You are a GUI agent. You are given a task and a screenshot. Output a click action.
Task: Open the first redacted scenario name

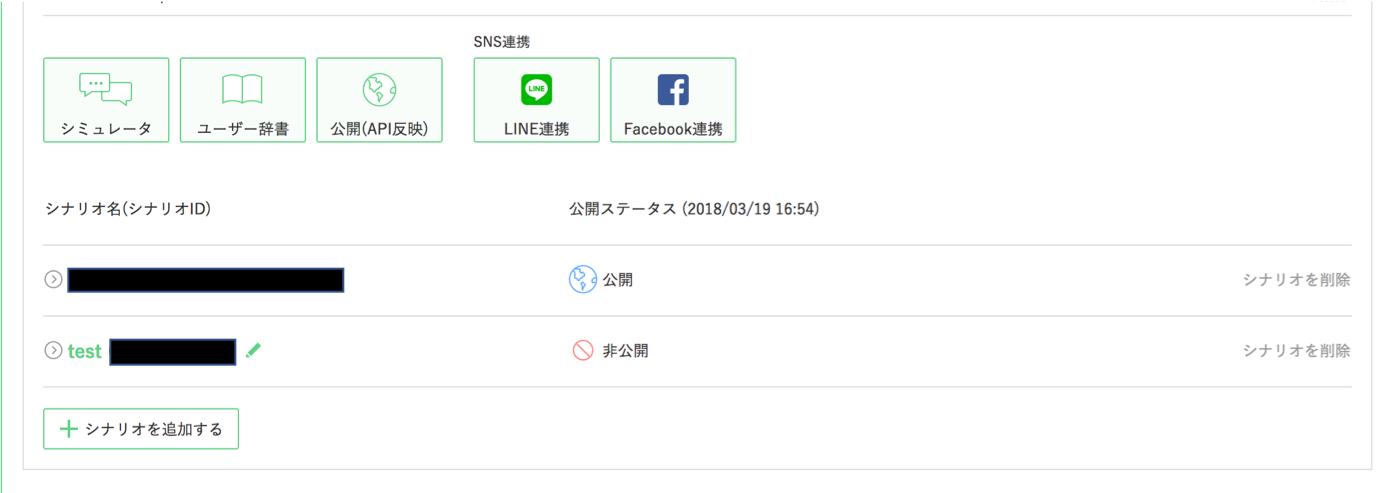pos(205,280)
